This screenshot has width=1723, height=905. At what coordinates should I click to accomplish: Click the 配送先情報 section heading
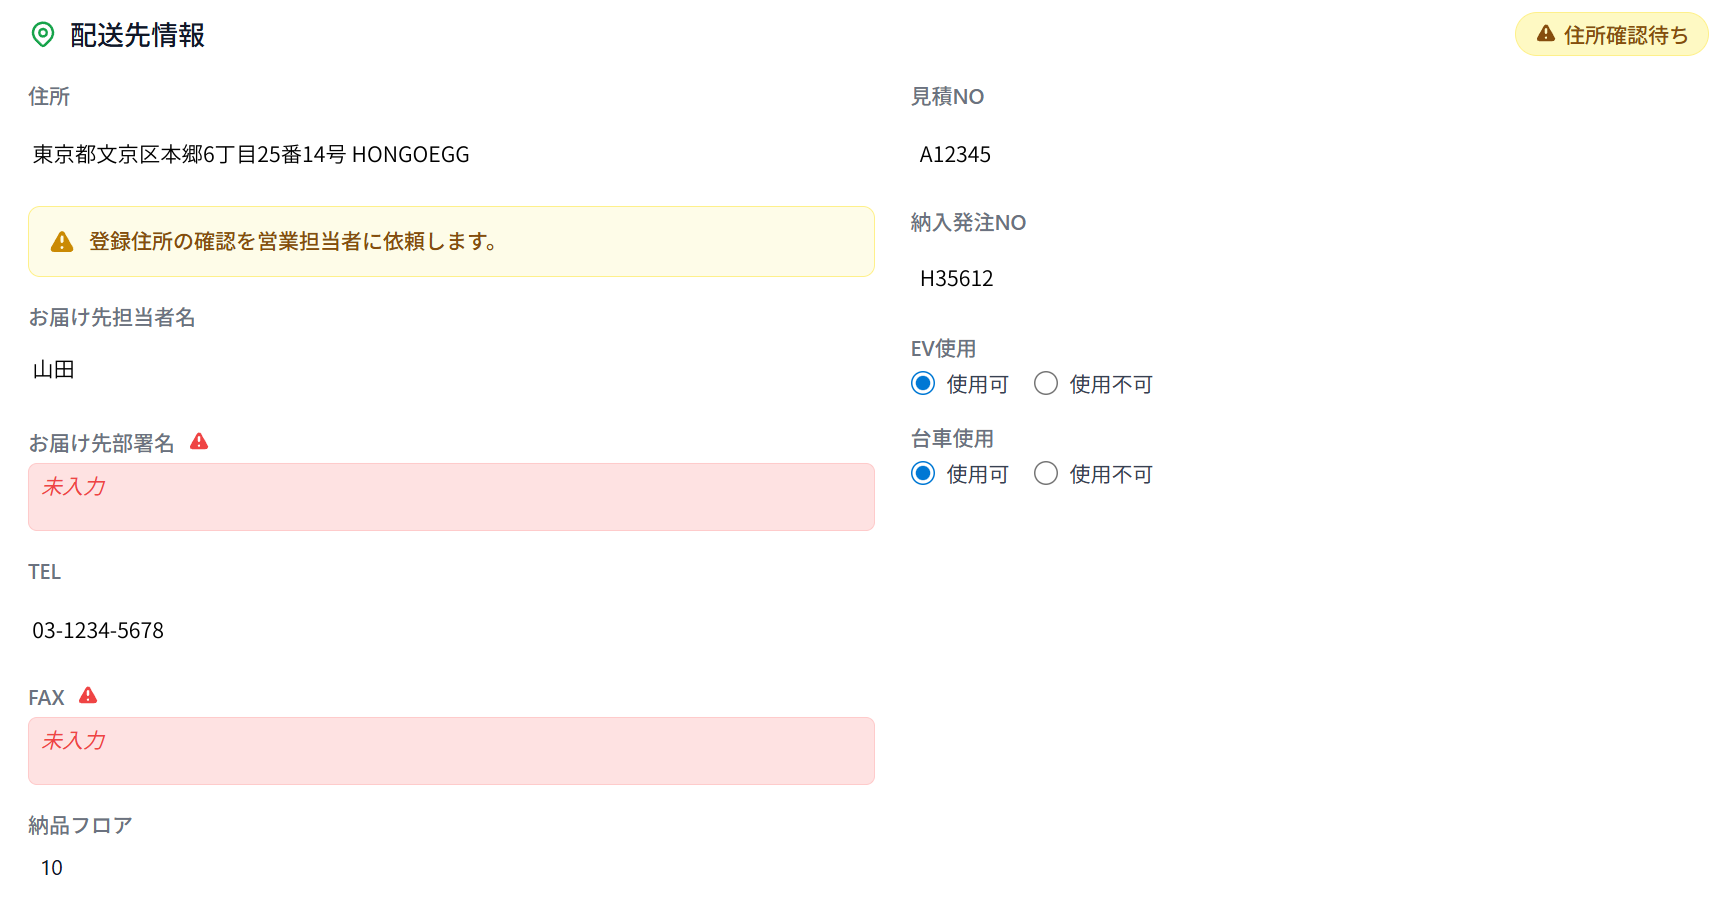(x=137, y=35)
